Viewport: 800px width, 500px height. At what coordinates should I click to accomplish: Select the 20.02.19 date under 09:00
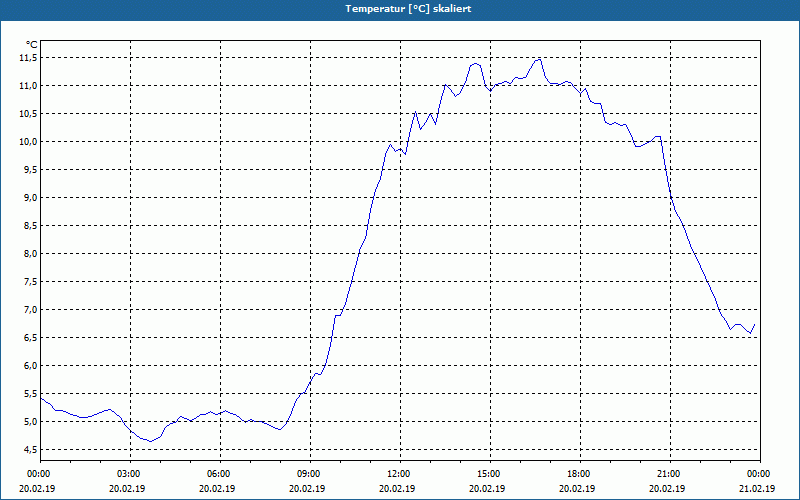pyautogui.click(x=308, y=489)
